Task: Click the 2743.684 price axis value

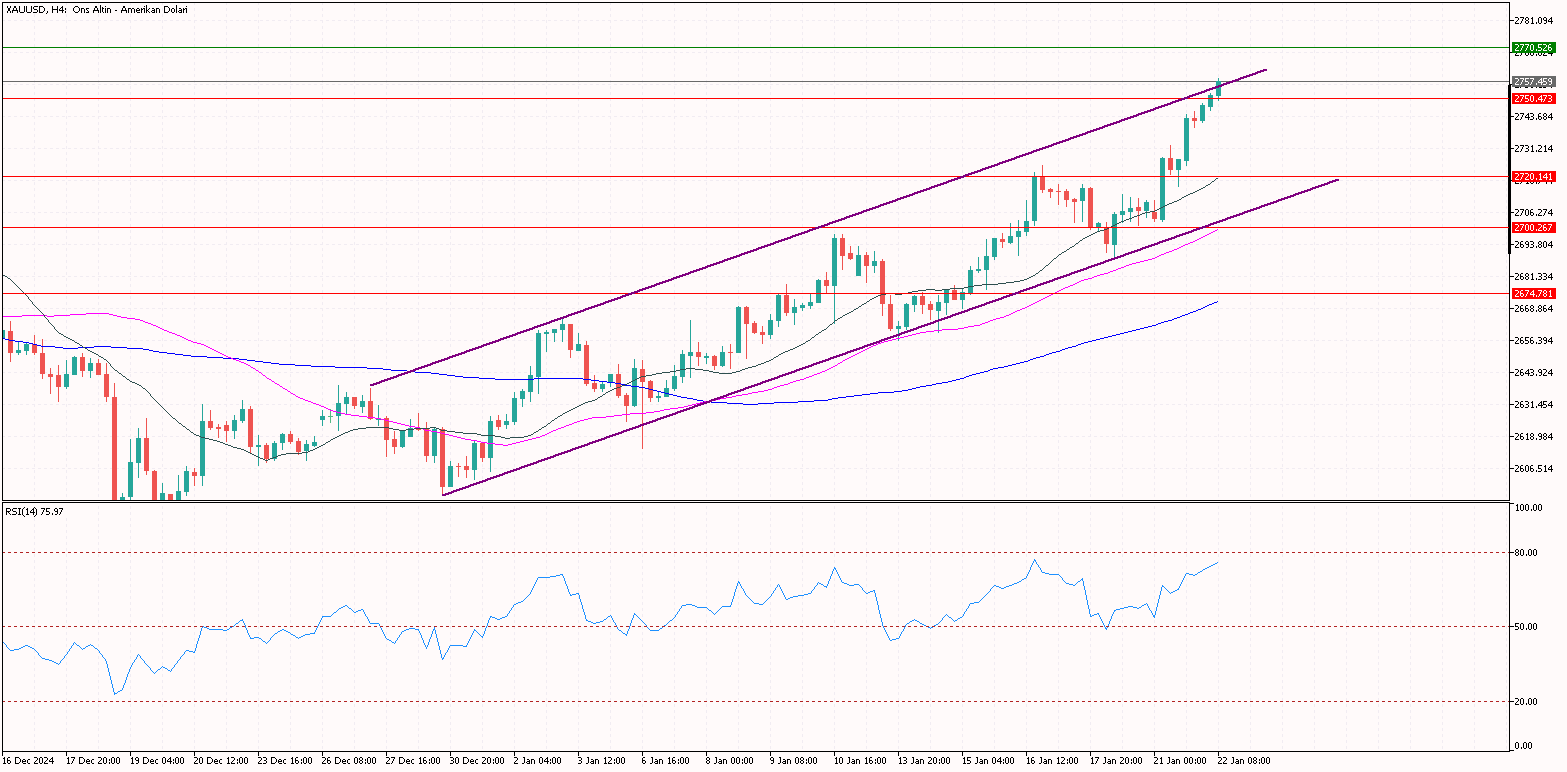Action: (1533, 117)
